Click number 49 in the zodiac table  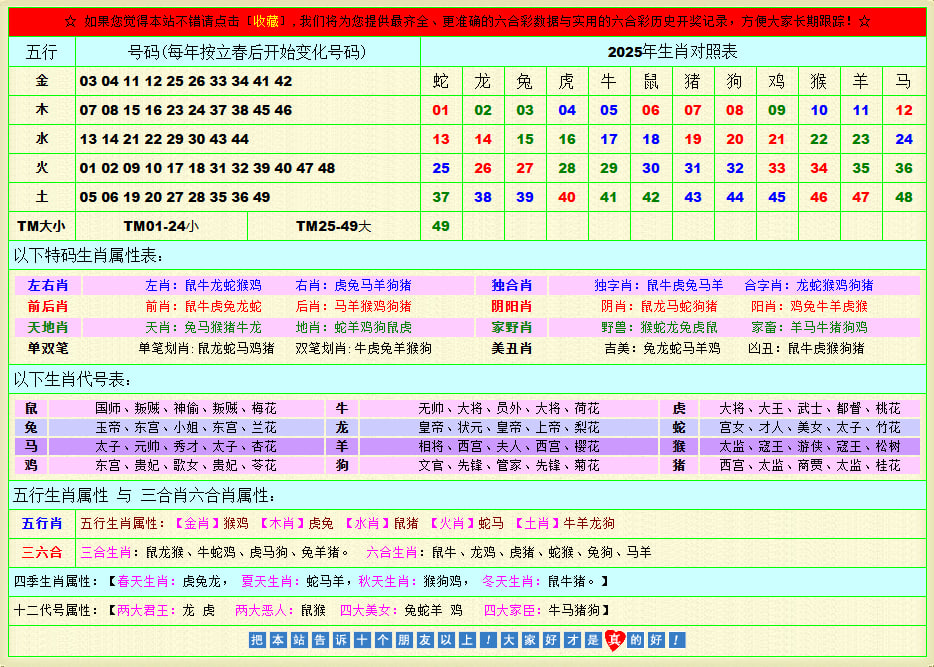click(441, 226)
